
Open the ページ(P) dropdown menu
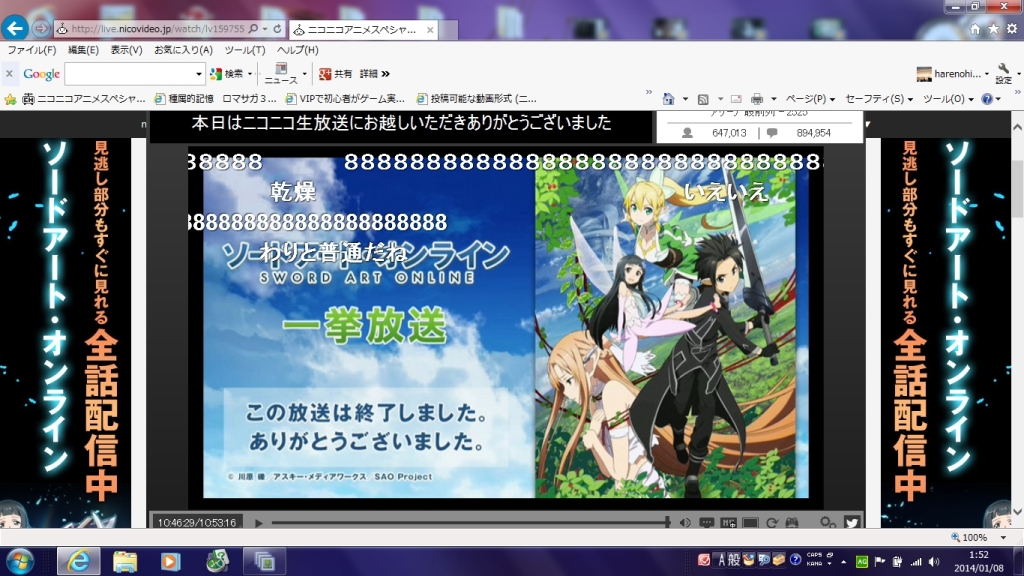pyautogui.click(x=810, y=99)
